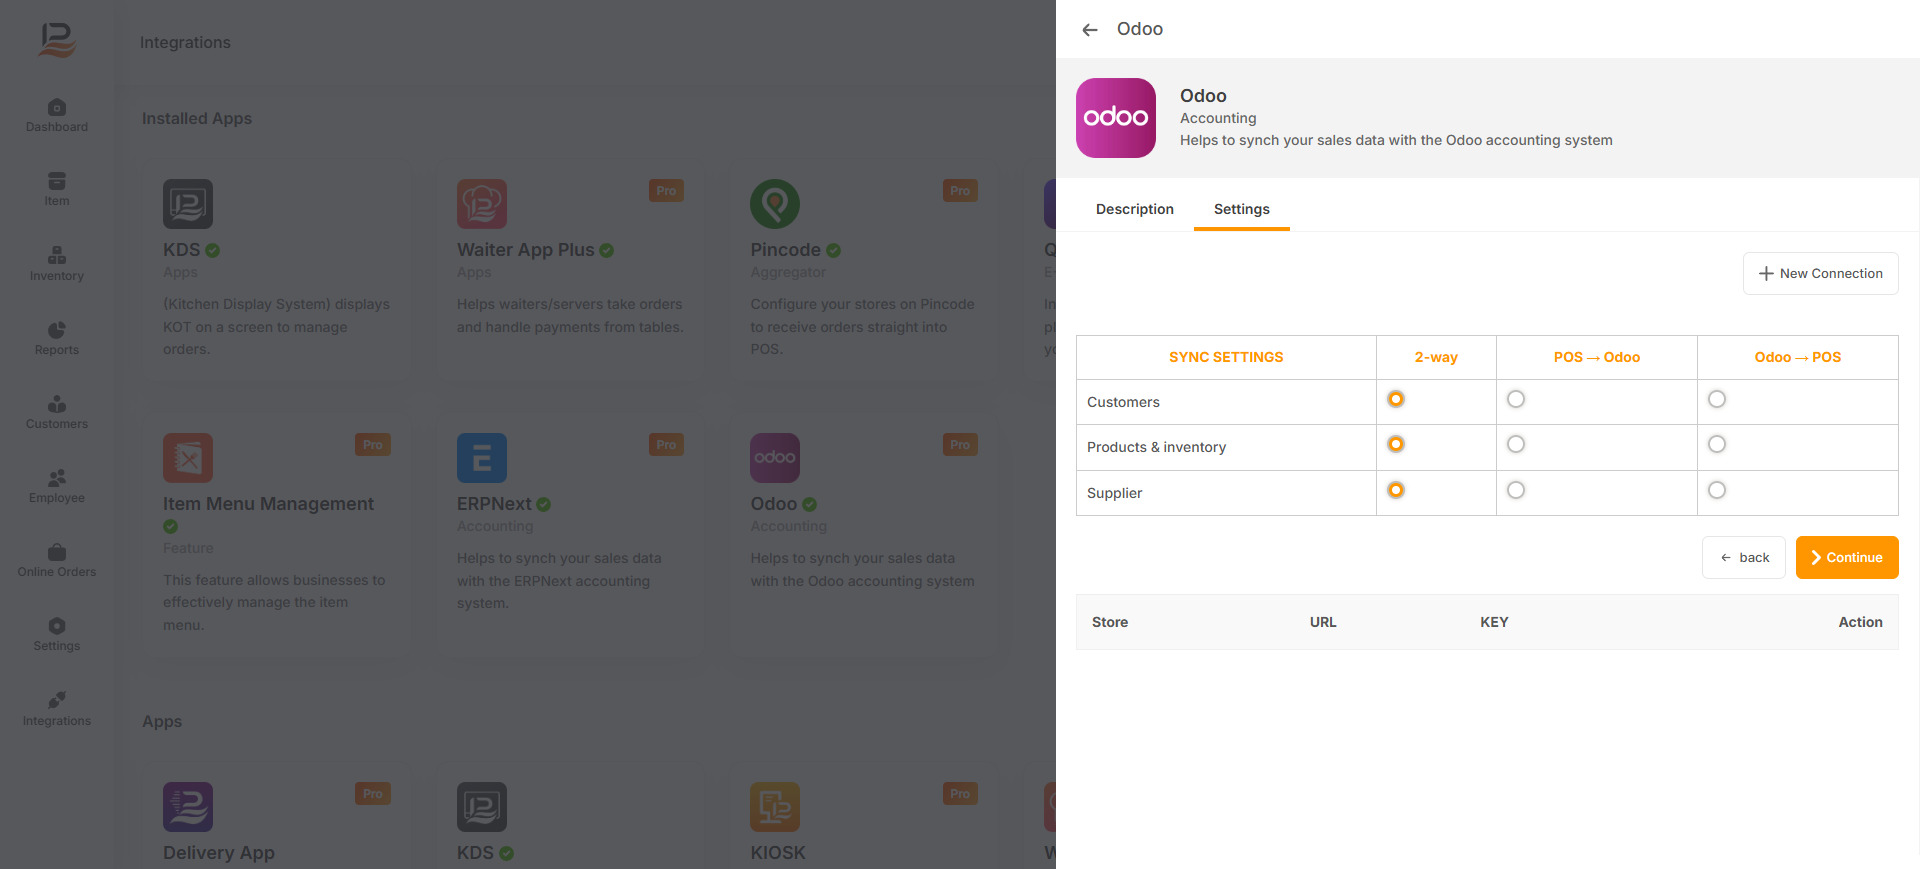Viewport: 1920px width, 869px height.
Task: Select Odoo to POS sync for Supplier
Action: (1717, 490)
